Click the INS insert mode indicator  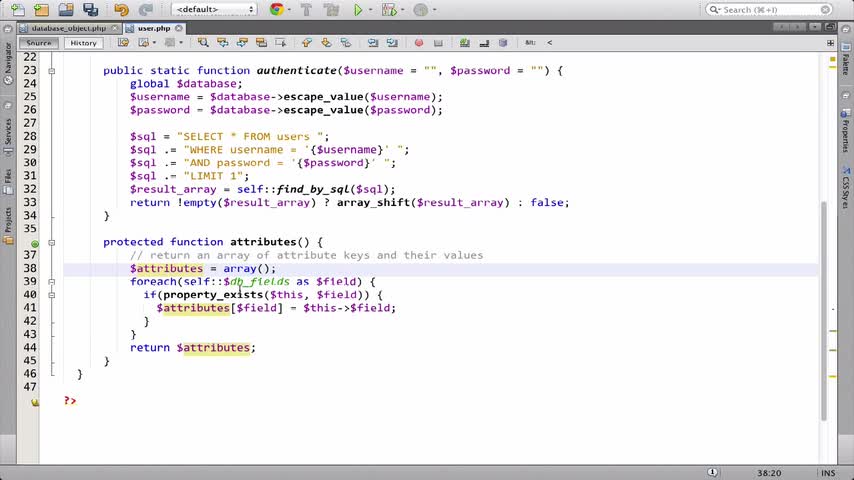tap(828, 473)
